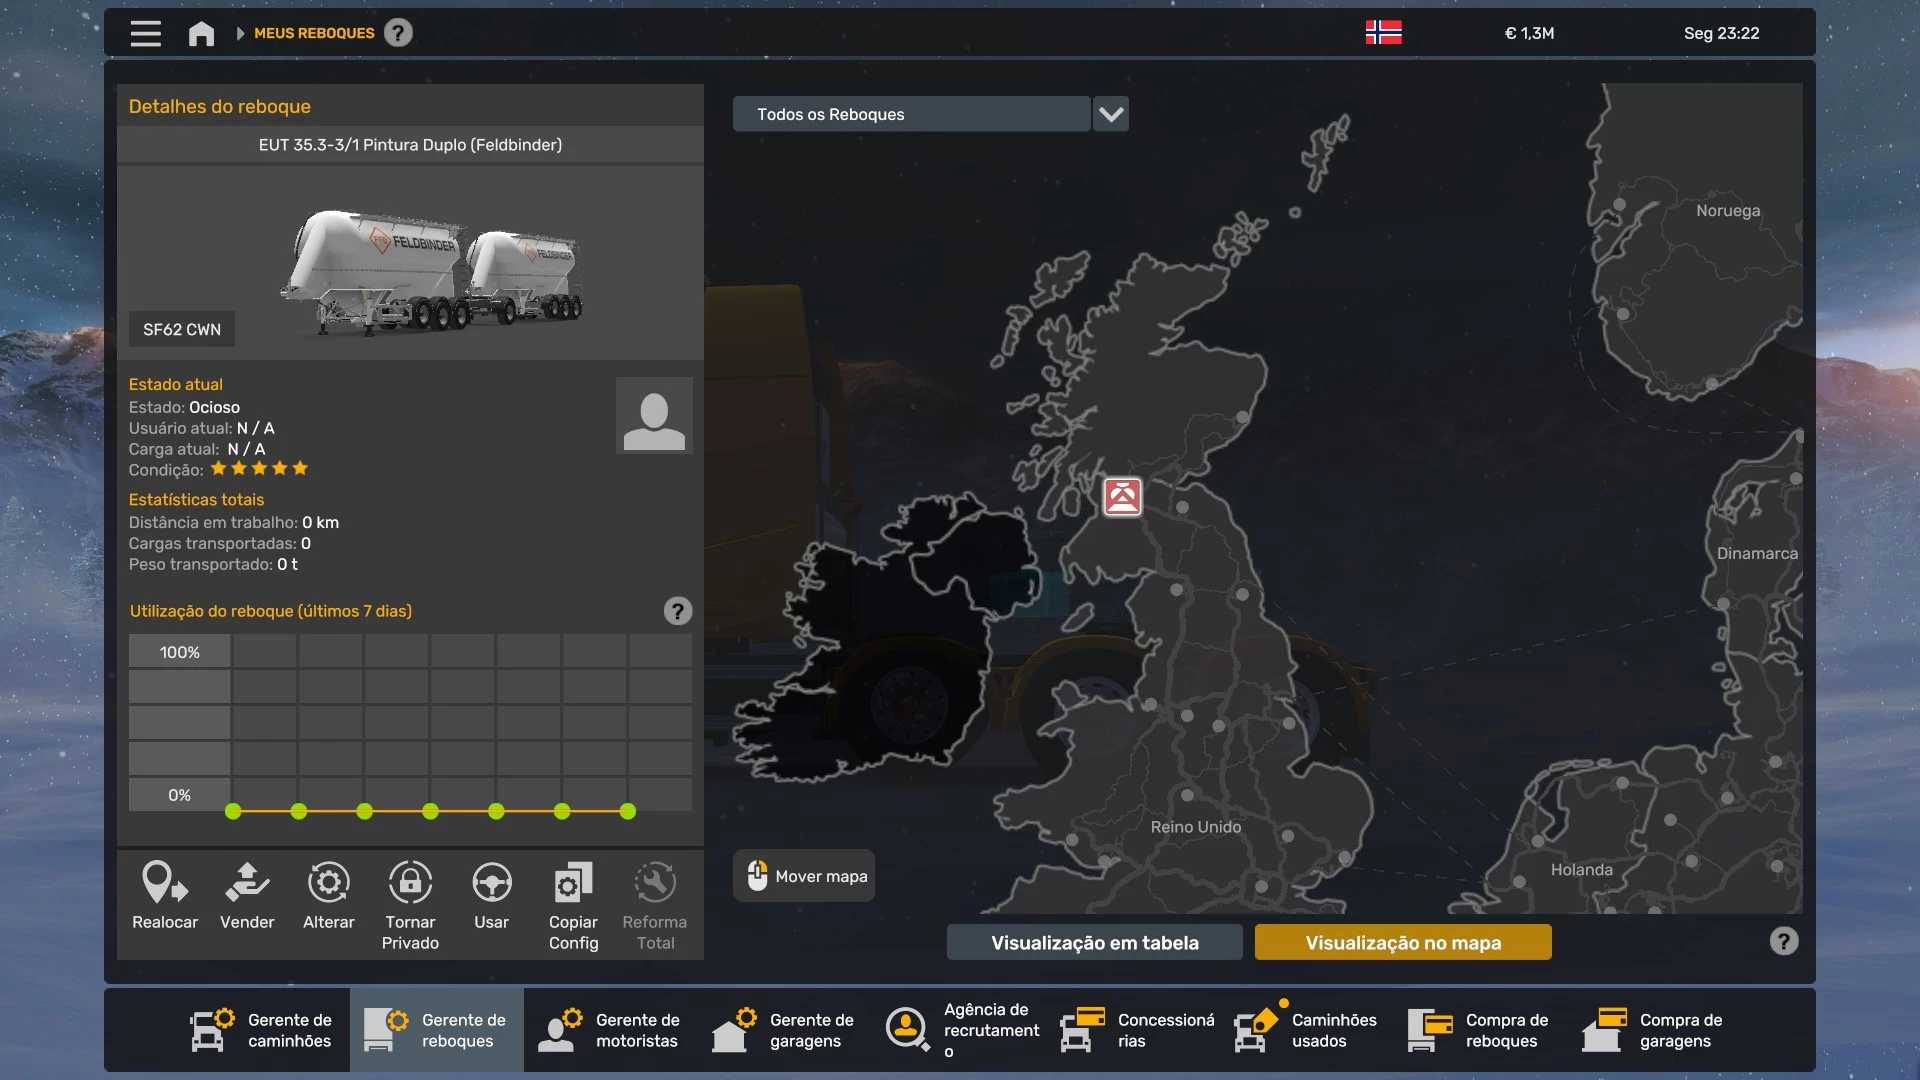Click last green point on utilization chart

click(x=628, y=812)
